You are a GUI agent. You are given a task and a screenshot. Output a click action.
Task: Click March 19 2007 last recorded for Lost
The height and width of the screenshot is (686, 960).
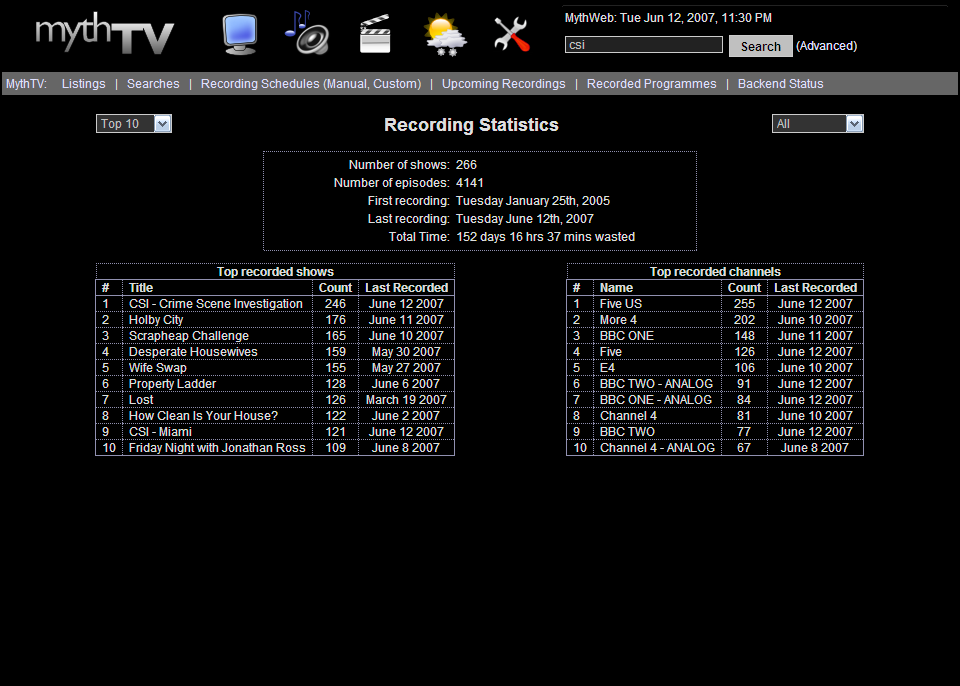[407, 399]
